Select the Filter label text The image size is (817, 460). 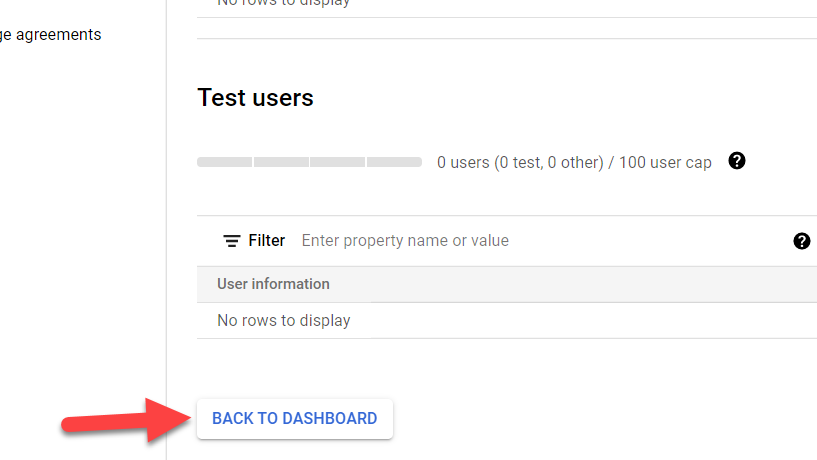tap(267, 241)
